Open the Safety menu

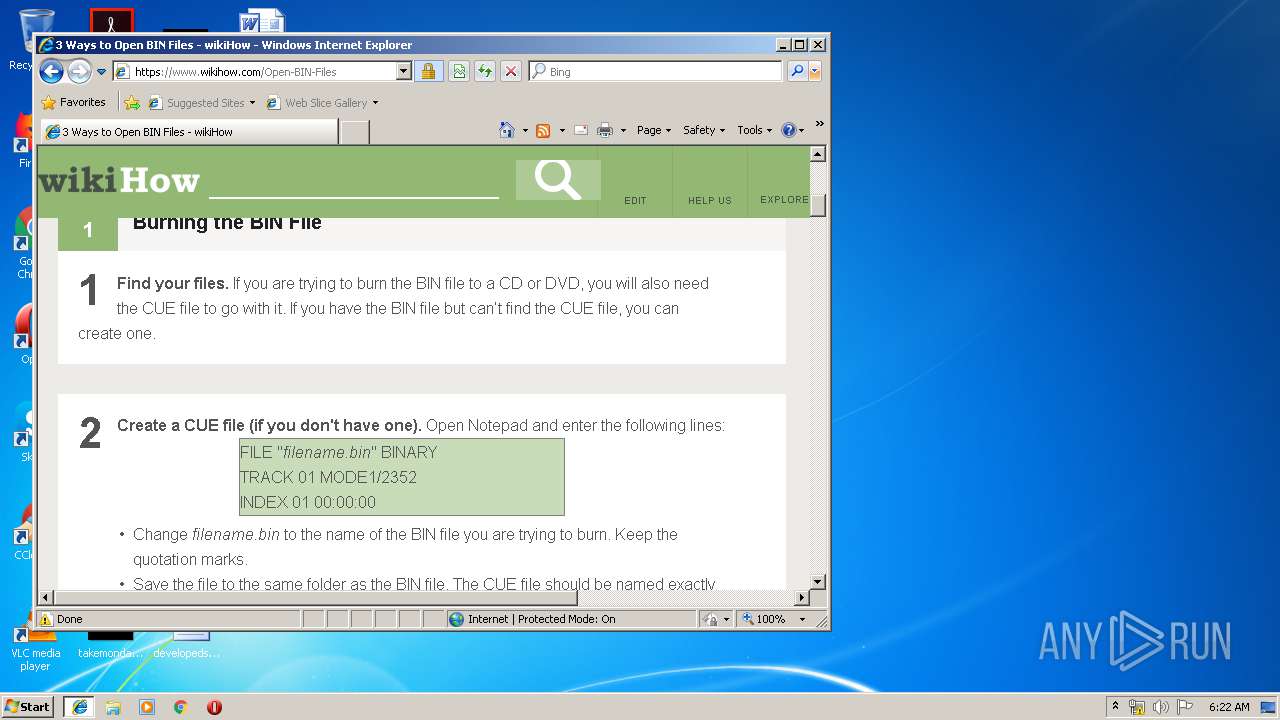[704, 130]
